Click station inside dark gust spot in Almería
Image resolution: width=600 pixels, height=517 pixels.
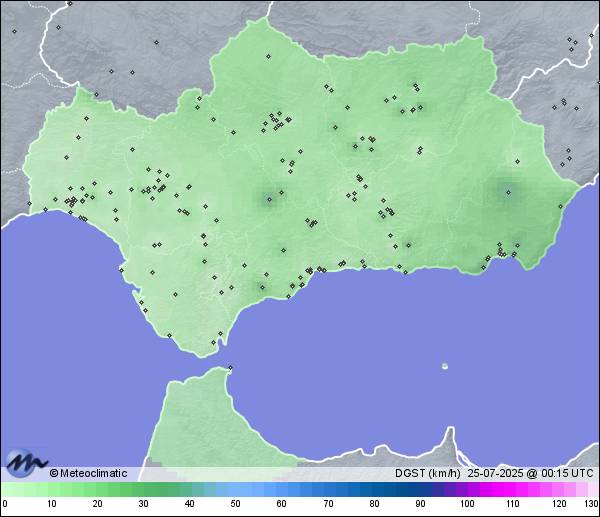(x=509, y=192)
